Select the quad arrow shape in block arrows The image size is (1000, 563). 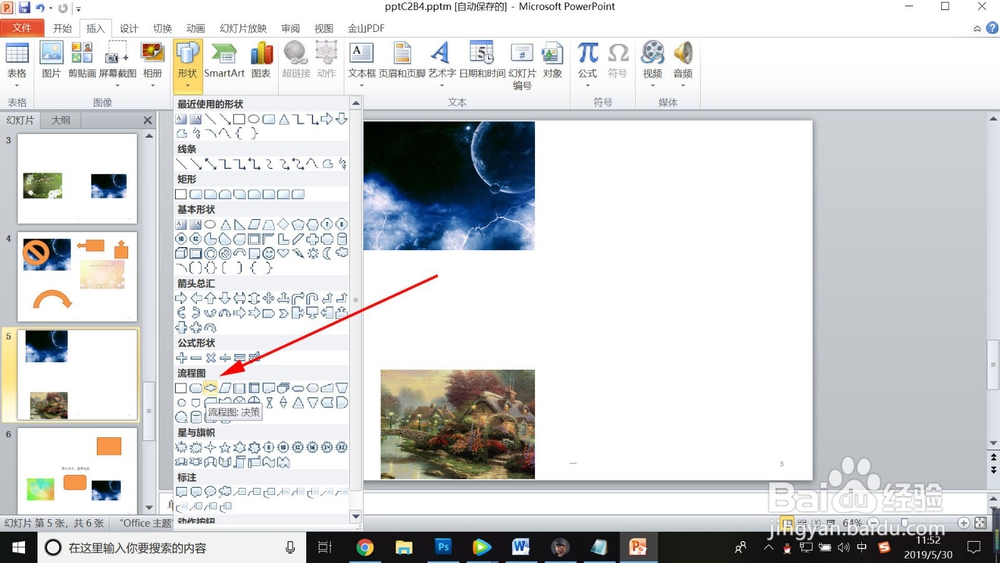point(268,298)
